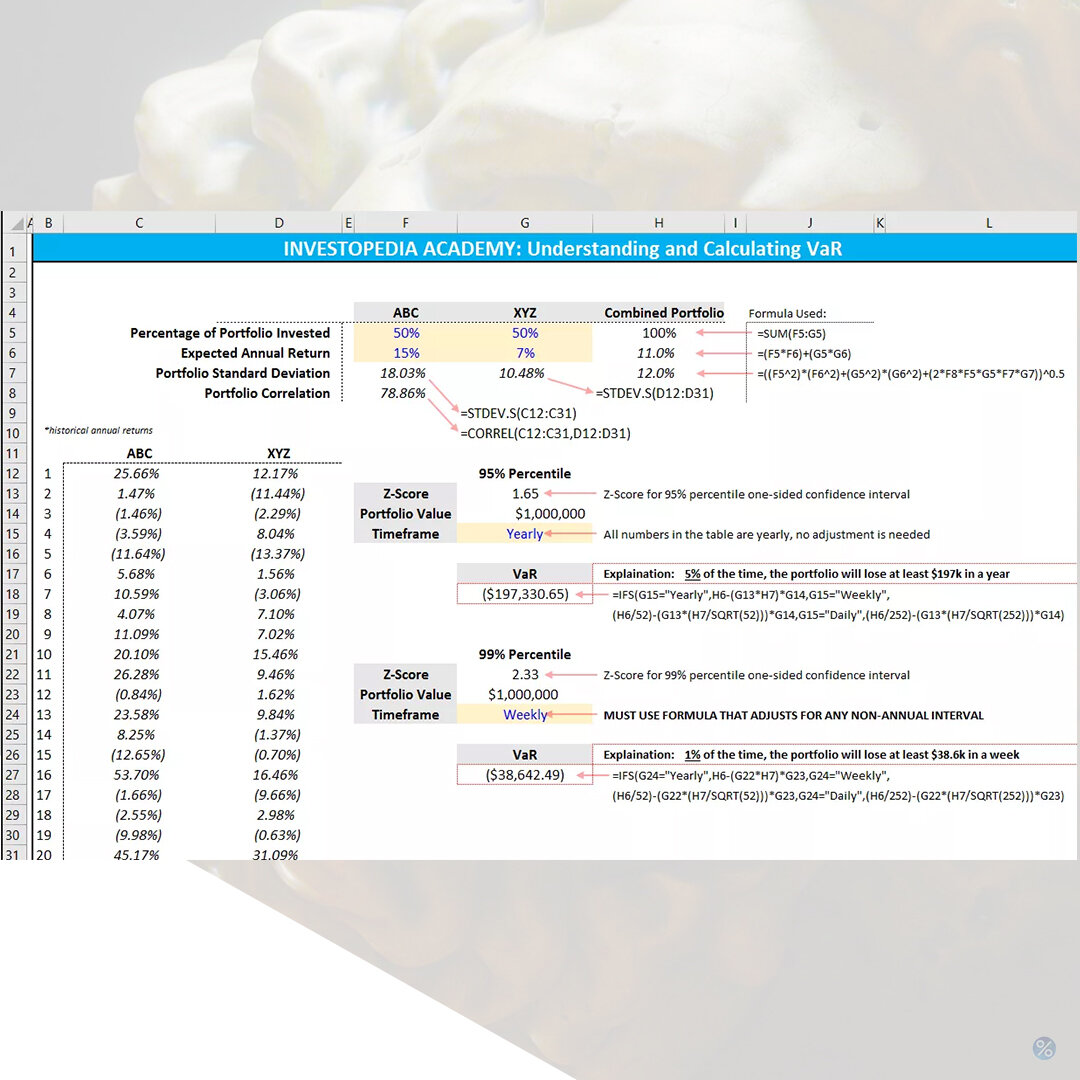The width and height of the screenshot is (1080, 1080).
Task: Select column L header
Action: [989, 223]
